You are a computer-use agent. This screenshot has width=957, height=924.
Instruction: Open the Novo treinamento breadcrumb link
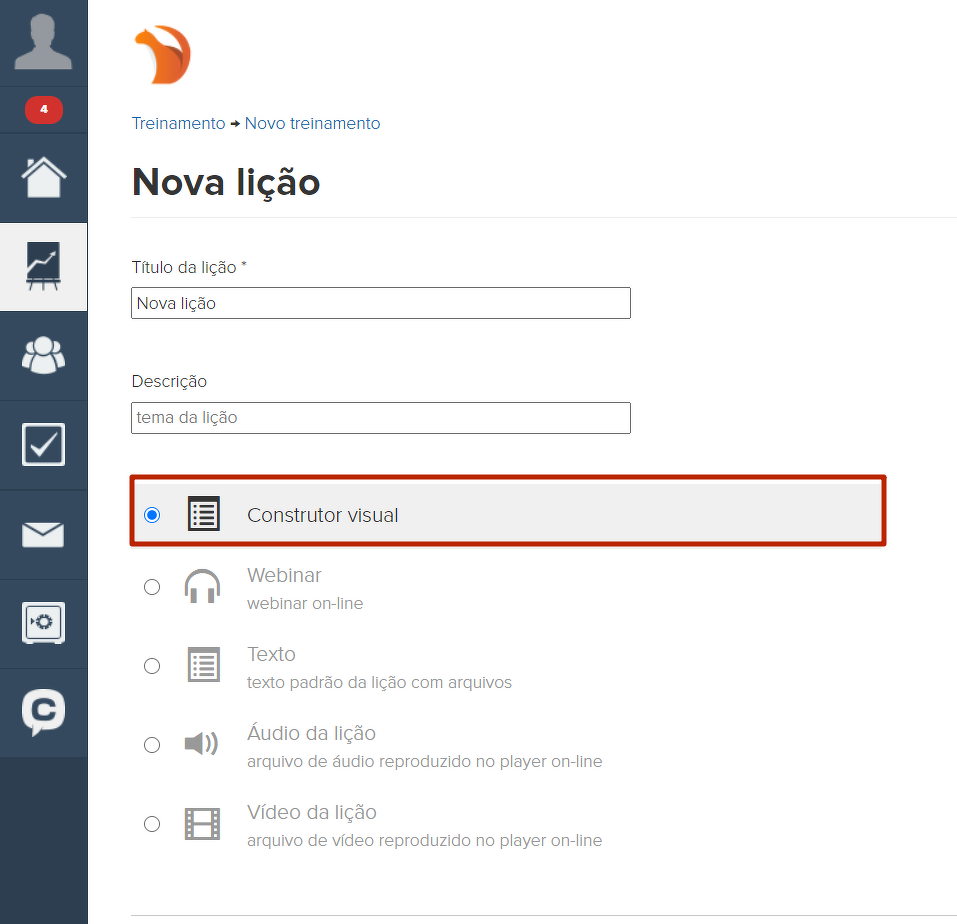coord(312,124)
